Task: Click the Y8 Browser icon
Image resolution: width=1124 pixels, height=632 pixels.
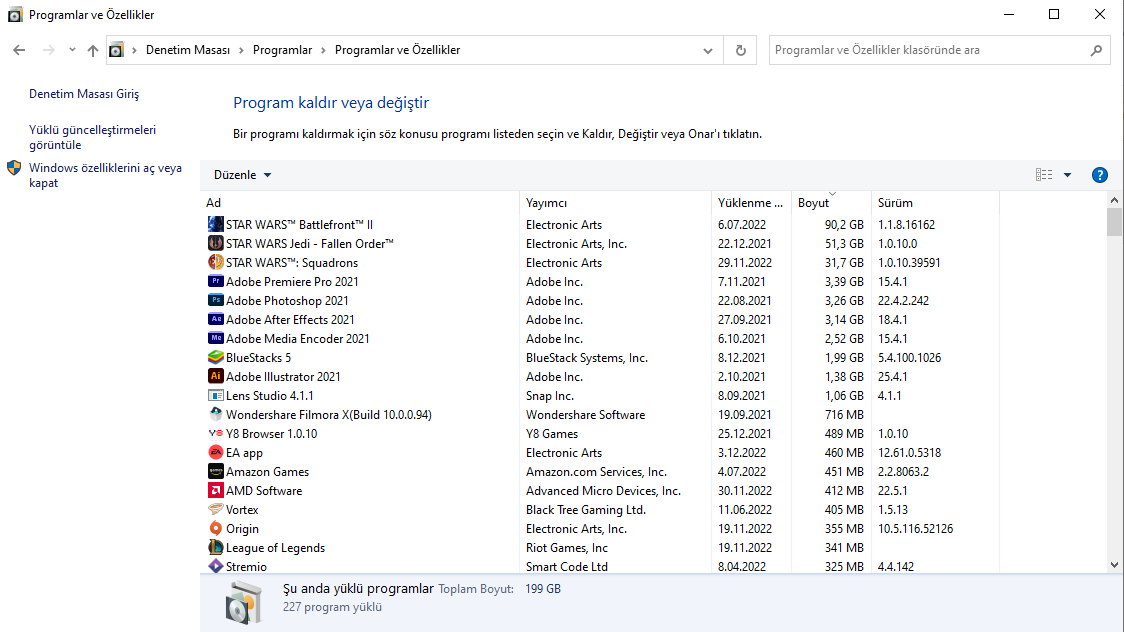Action: click(215, 433)
